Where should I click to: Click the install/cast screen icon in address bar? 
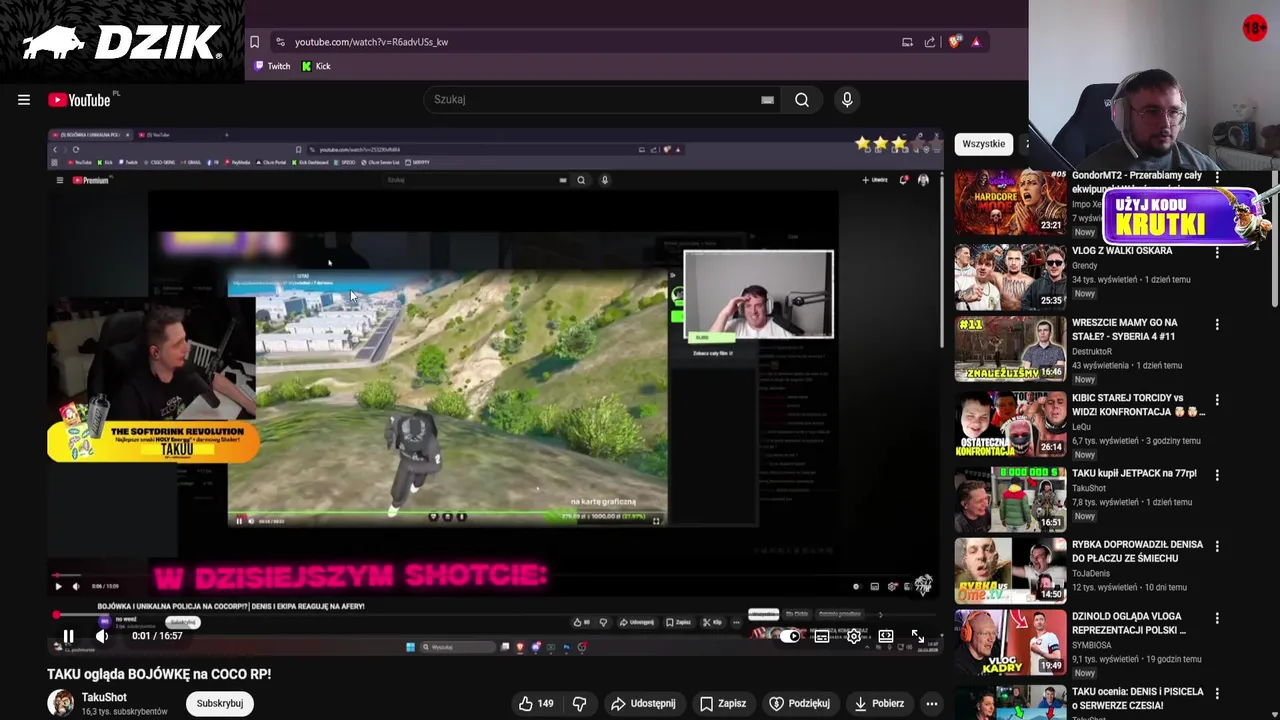(907, 42)
